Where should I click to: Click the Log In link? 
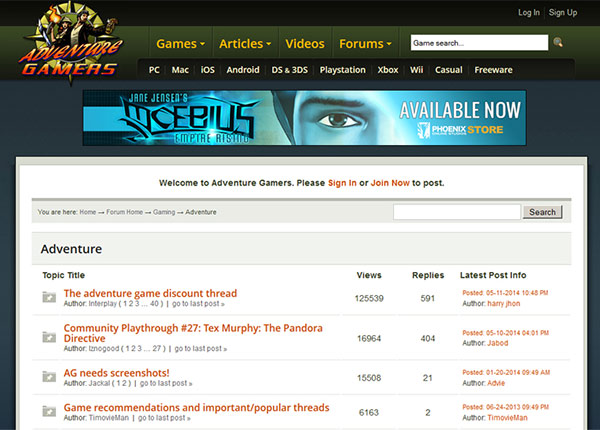point(529,13)
